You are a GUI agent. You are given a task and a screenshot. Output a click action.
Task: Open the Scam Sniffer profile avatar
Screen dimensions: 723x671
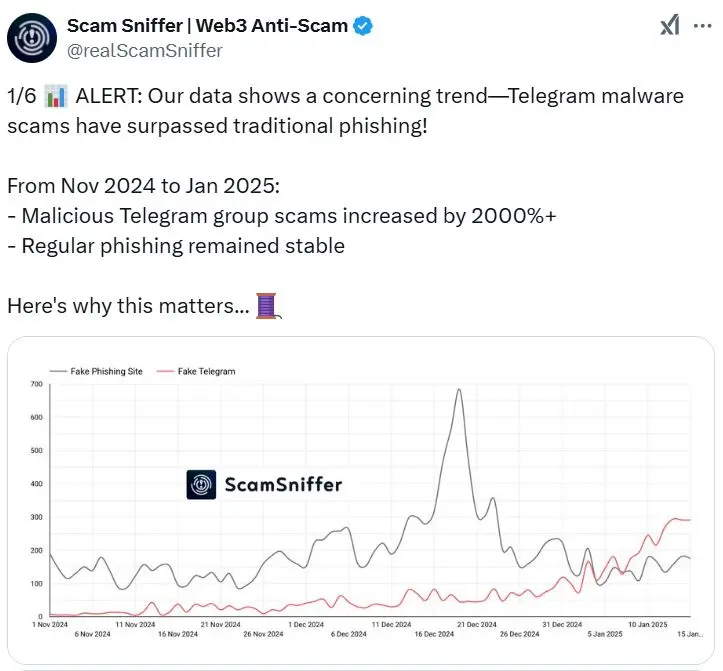tap(32, 38)
